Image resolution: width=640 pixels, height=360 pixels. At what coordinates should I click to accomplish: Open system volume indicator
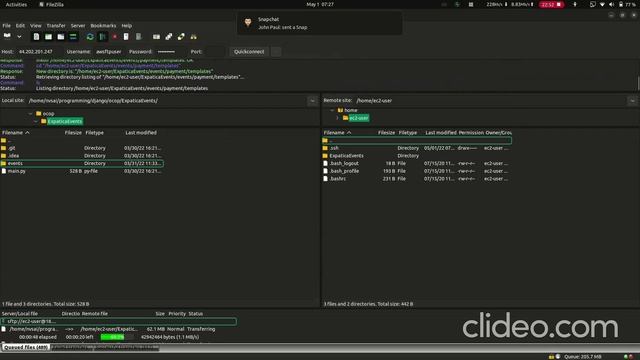coord(611,4)
